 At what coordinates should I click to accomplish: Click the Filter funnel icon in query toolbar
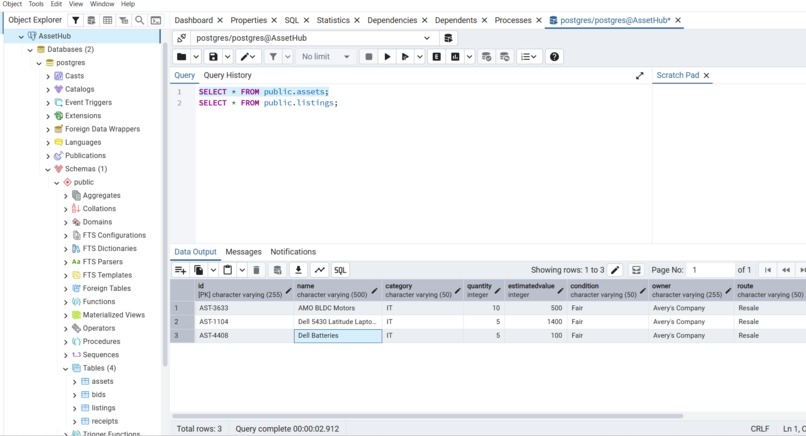pyautogui.click(x=273, y=57)
